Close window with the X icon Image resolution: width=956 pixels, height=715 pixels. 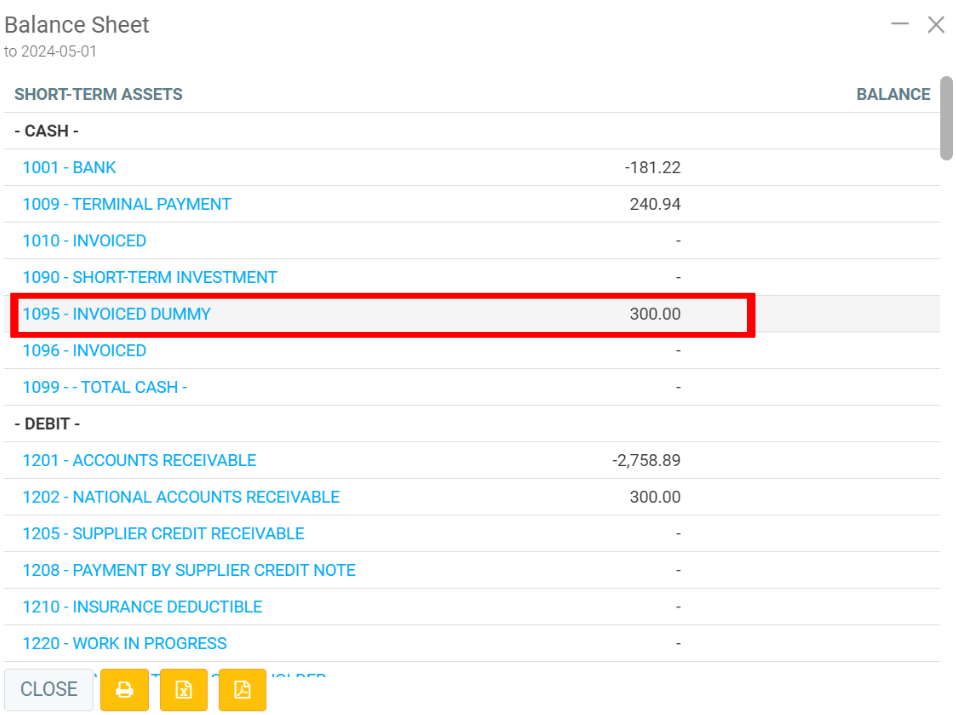(x=936, y=25)
